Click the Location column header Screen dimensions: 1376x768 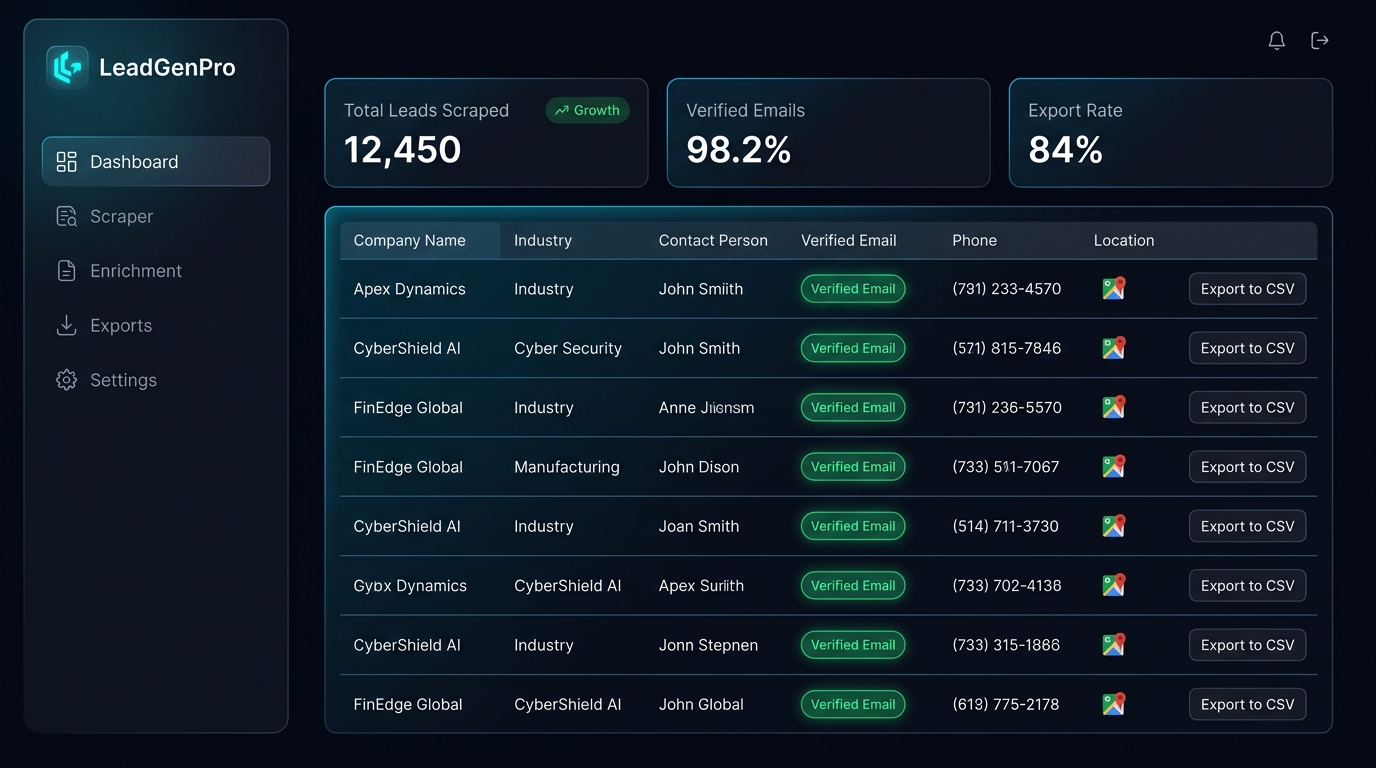1124,240
